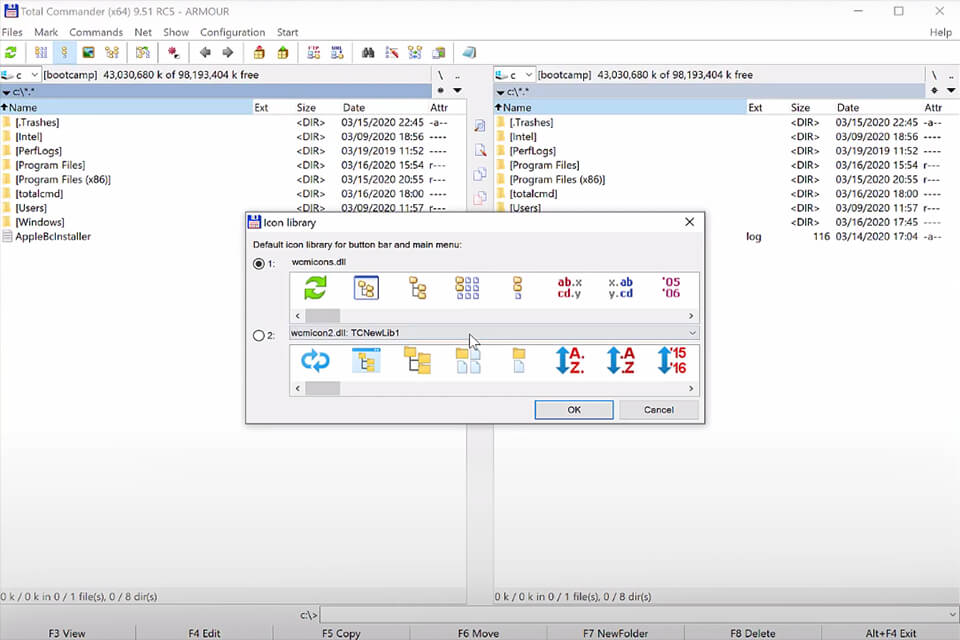Open FTP connection using the FTP toolbar icon
This screenshot has height=640, width=960.
point(314,52)
